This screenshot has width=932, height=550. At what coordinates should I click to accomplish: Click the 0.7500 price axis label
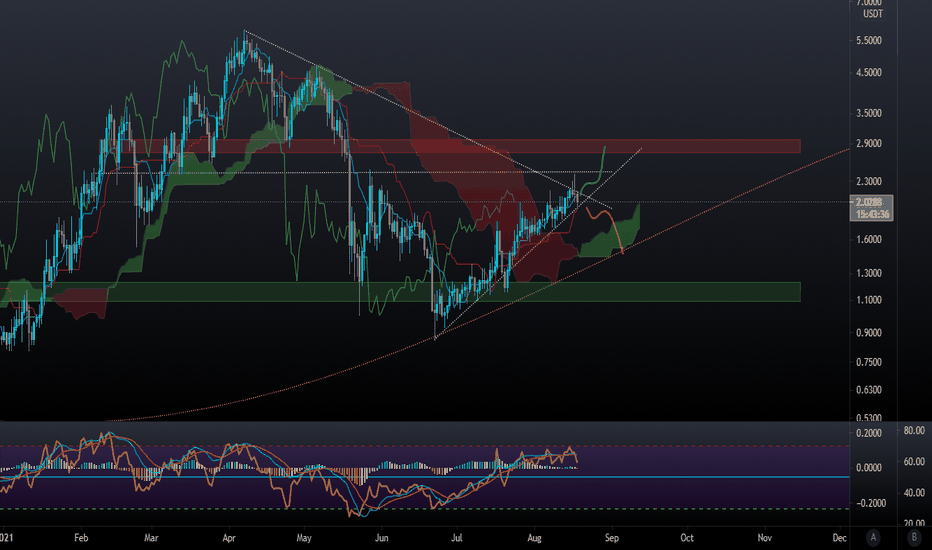click(x=868, y=362)
